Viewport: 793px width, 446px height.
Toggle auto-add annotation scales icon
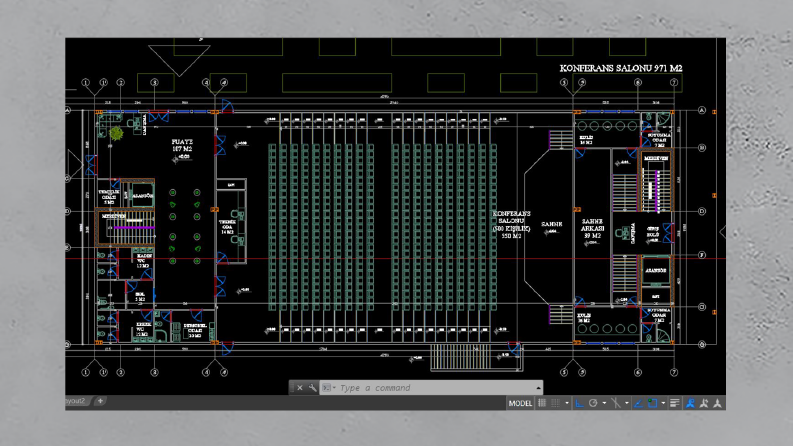coord(704,403)
